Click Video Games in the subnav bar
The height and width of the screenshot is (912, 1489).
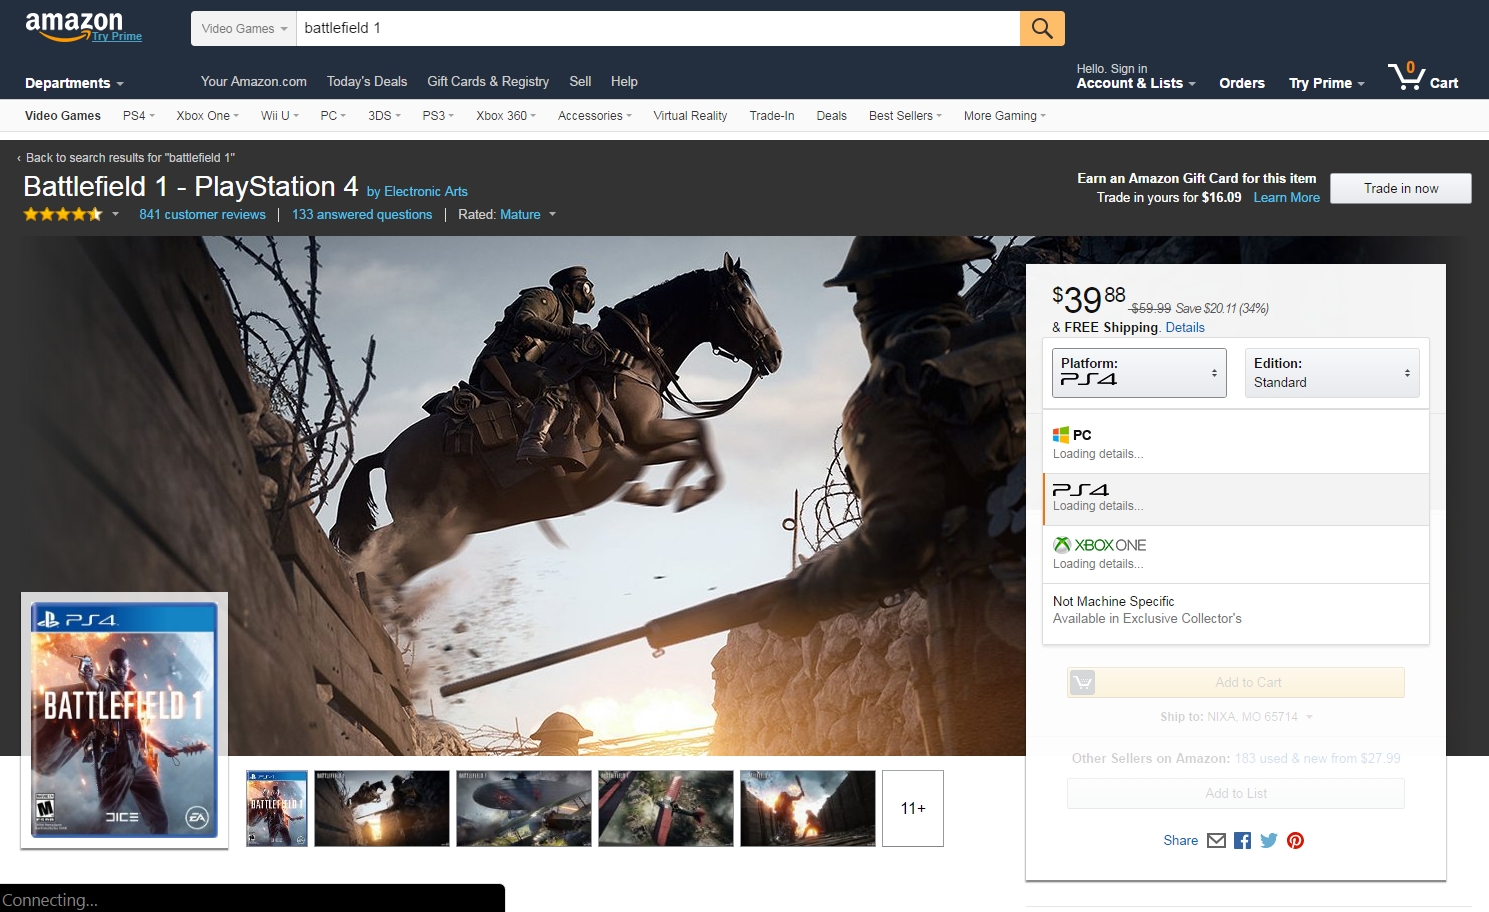[63, 116]
